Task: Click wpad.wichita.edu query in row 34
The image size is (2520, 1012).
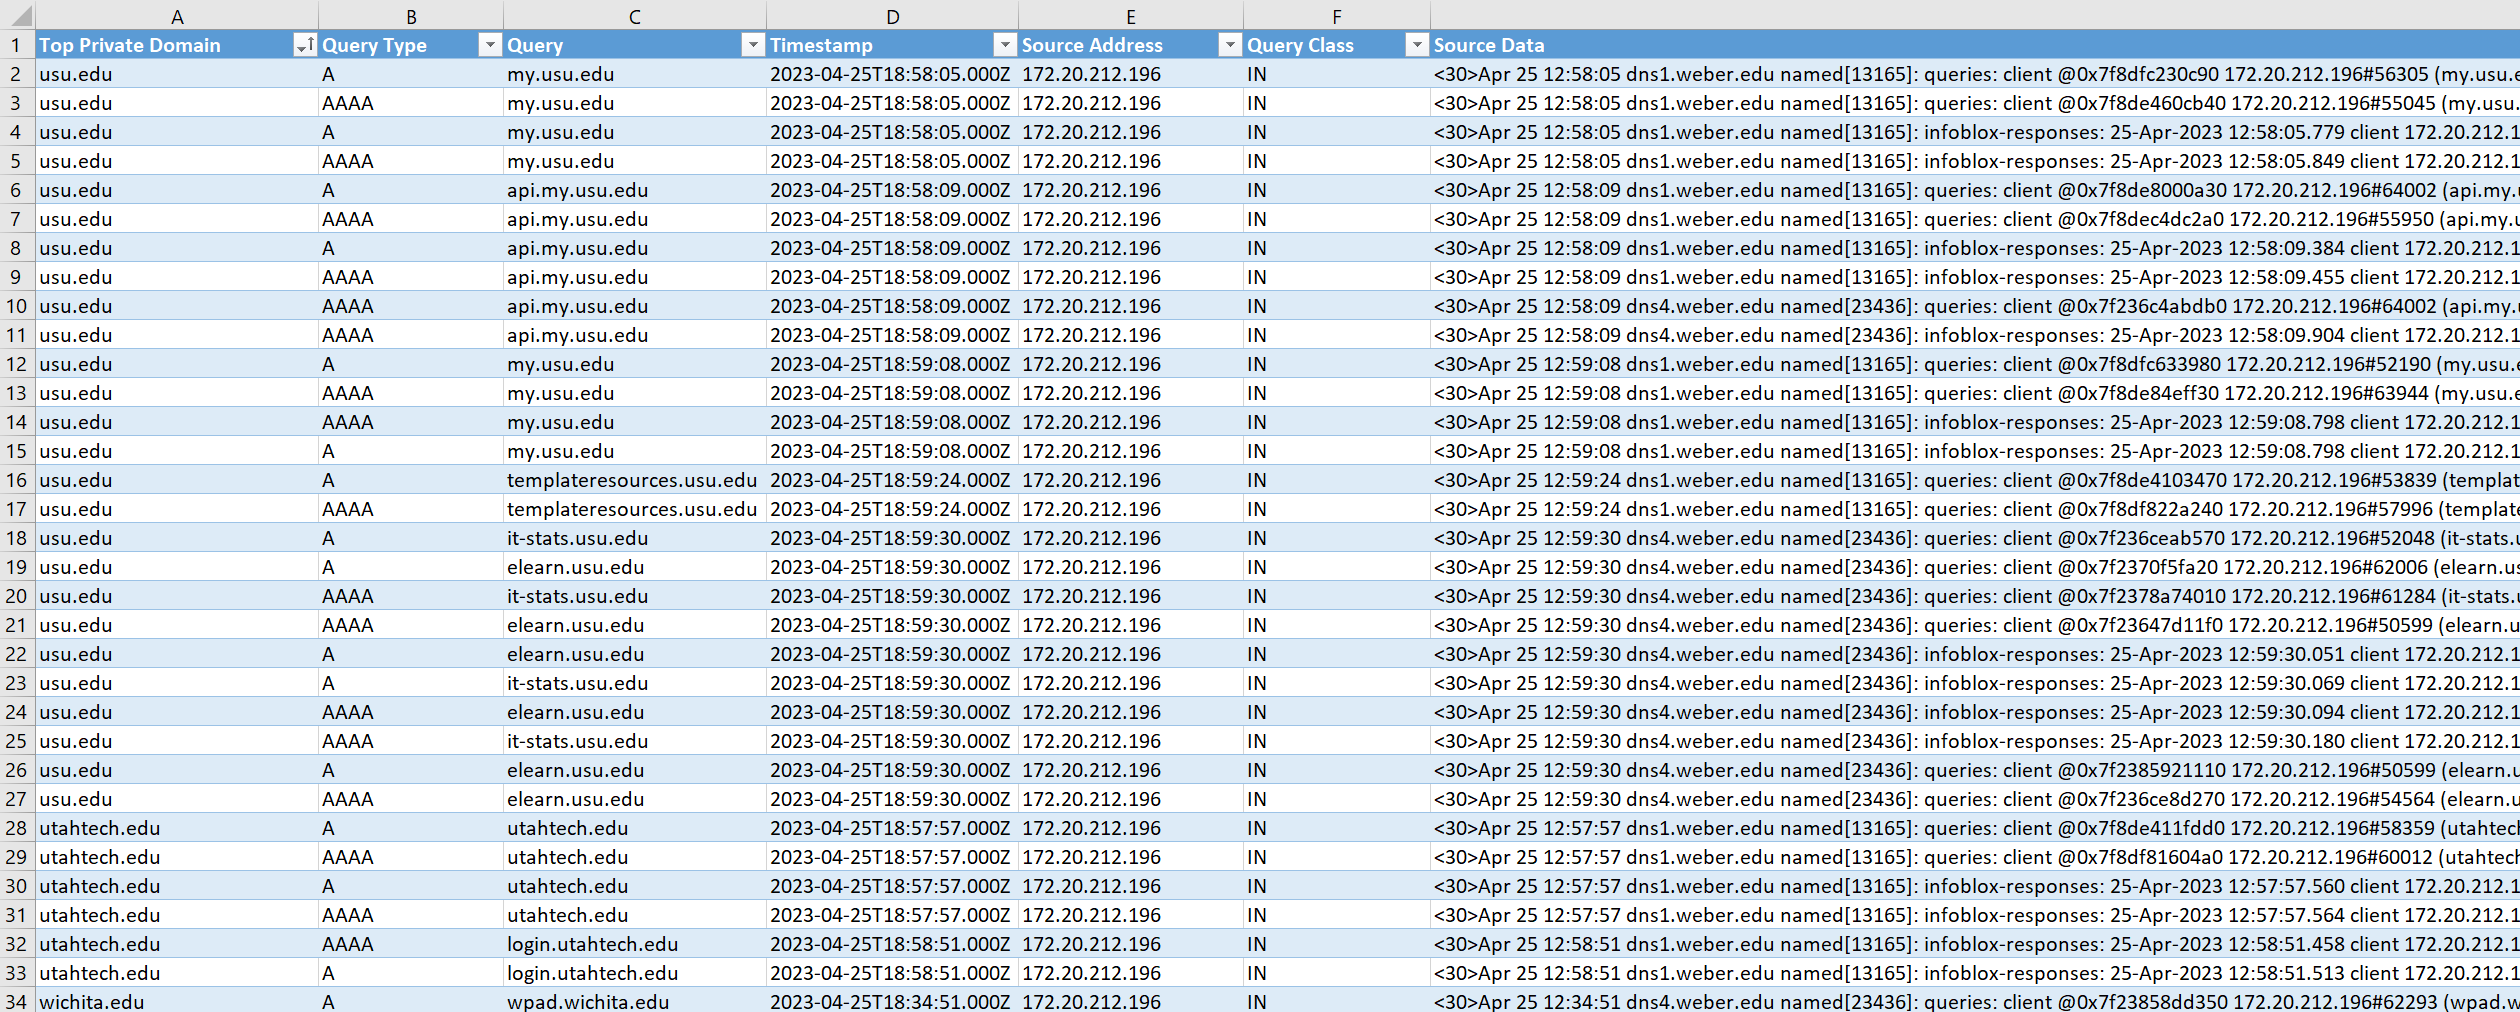Action: click(x=635, y=1001)
